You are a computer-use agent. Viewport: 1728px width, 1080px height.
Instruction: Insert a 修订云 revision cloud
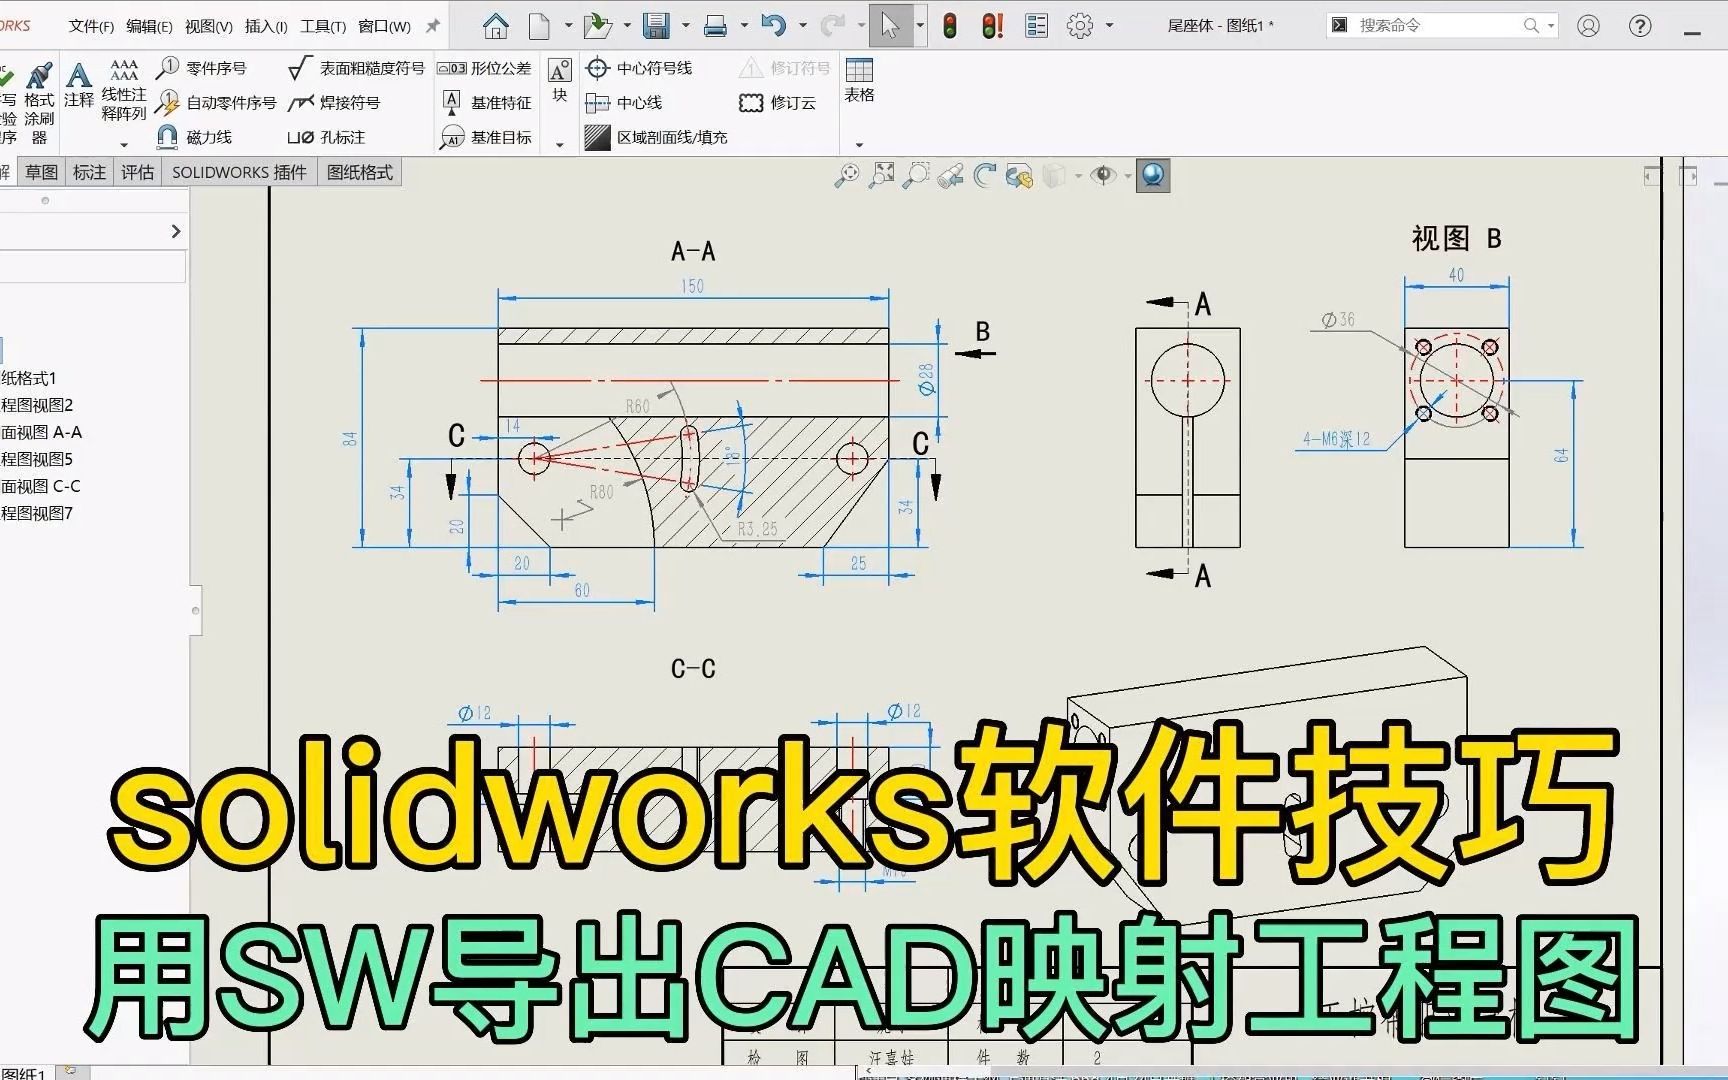pyautogui.click(x=777, y=102)
